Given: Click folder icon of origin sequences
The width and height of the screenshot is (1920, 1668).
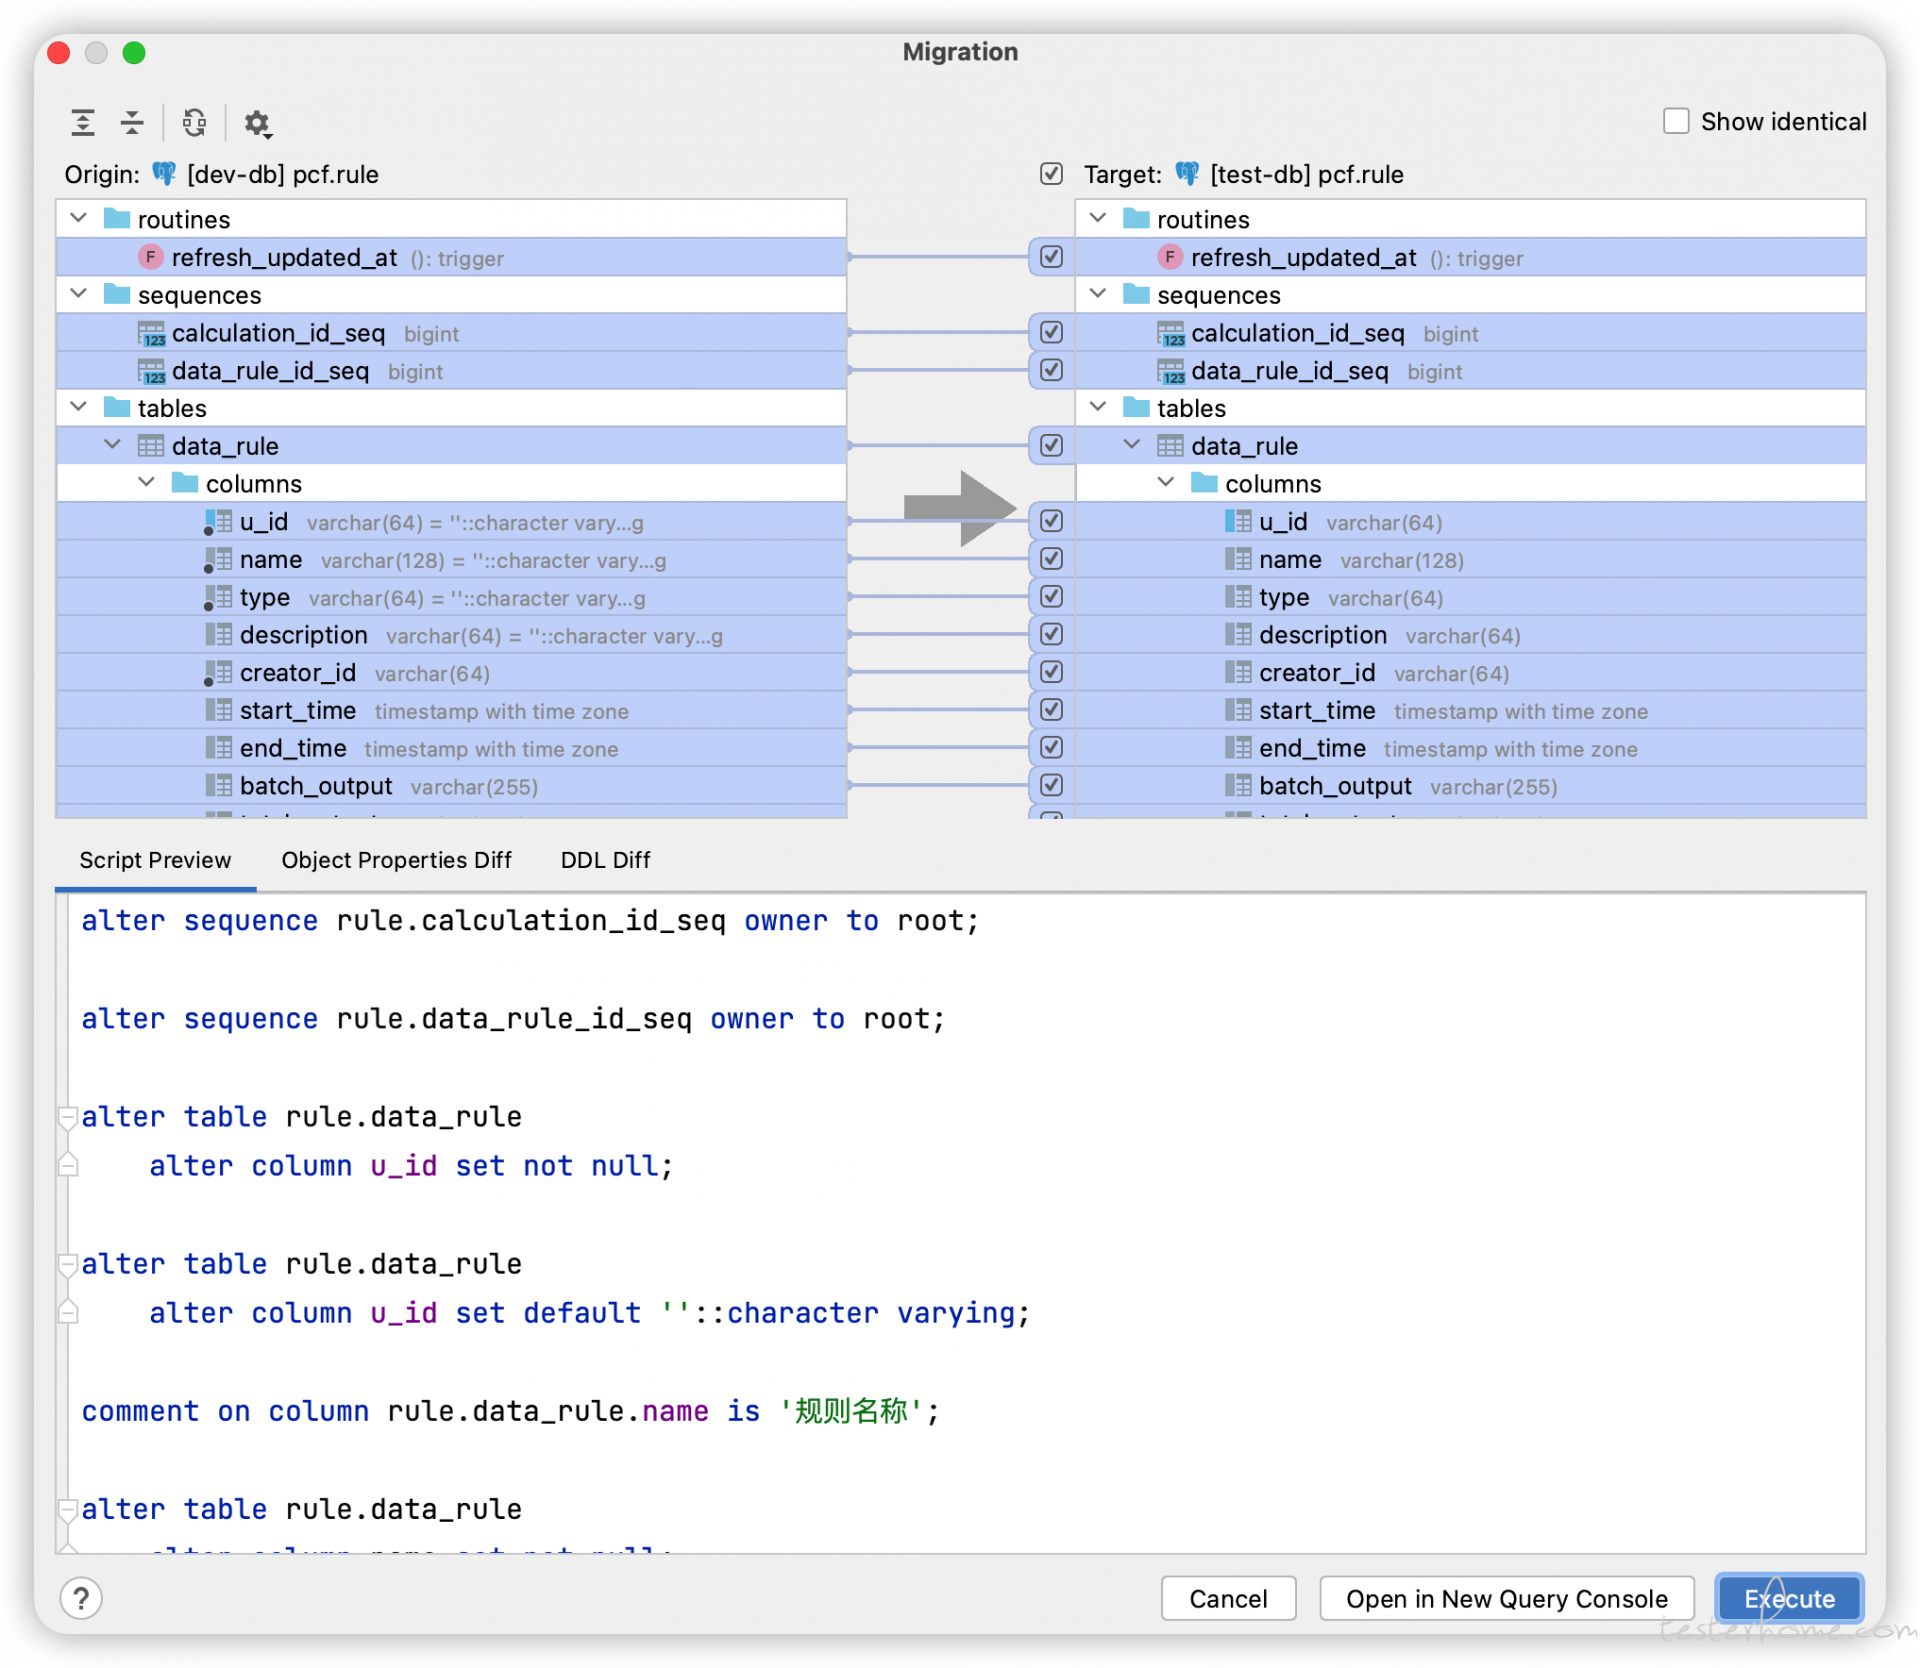Looking at the screenshot, I should click(117, 294).
